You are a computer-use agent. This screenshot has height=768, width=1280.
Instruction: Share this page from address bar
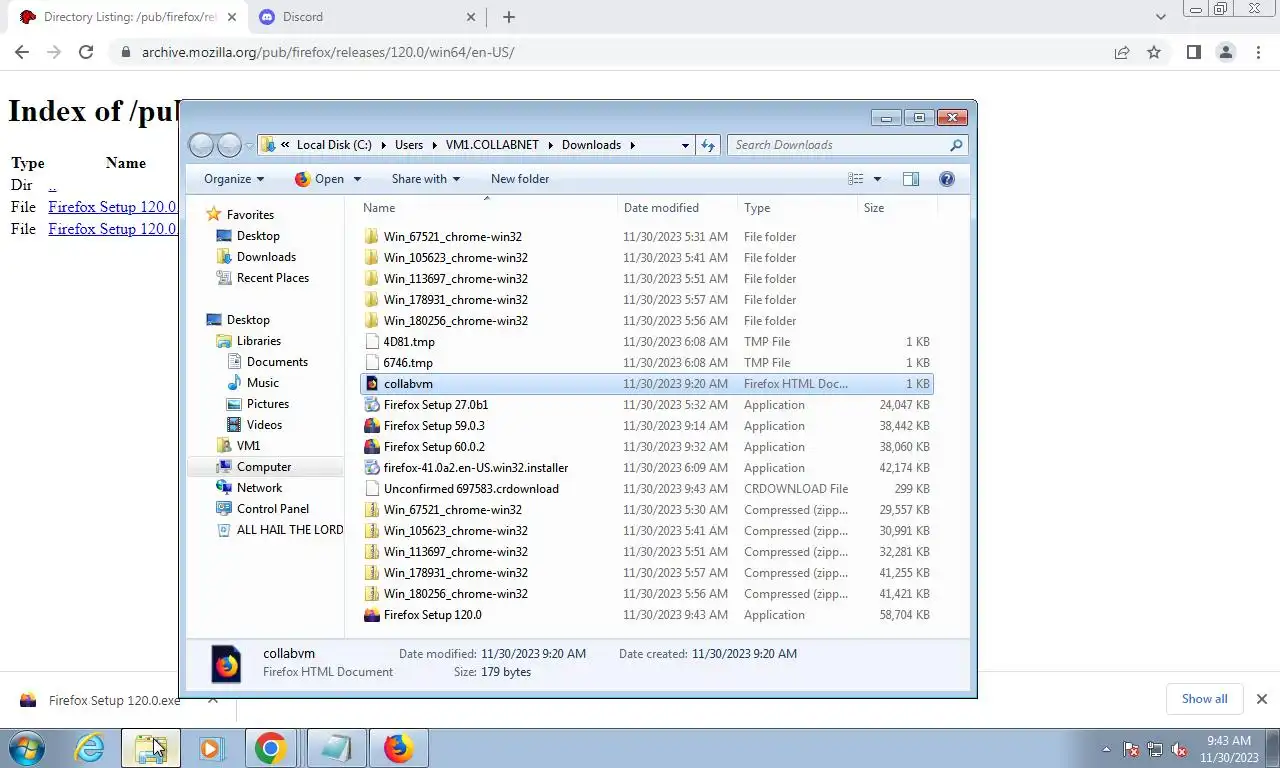[x=1122, y=52]
